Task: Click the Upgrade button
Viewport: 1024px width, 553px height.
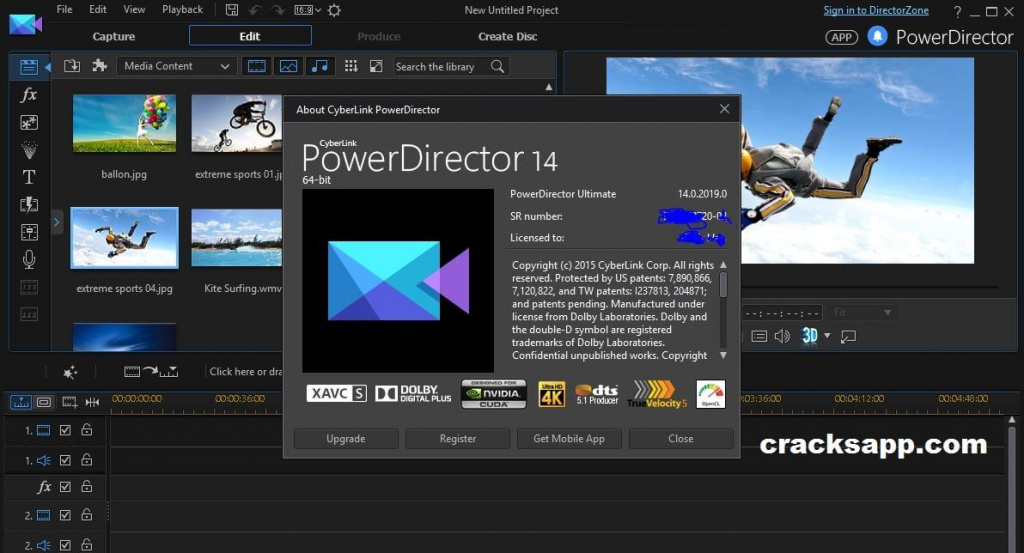Action: point(346,439)
